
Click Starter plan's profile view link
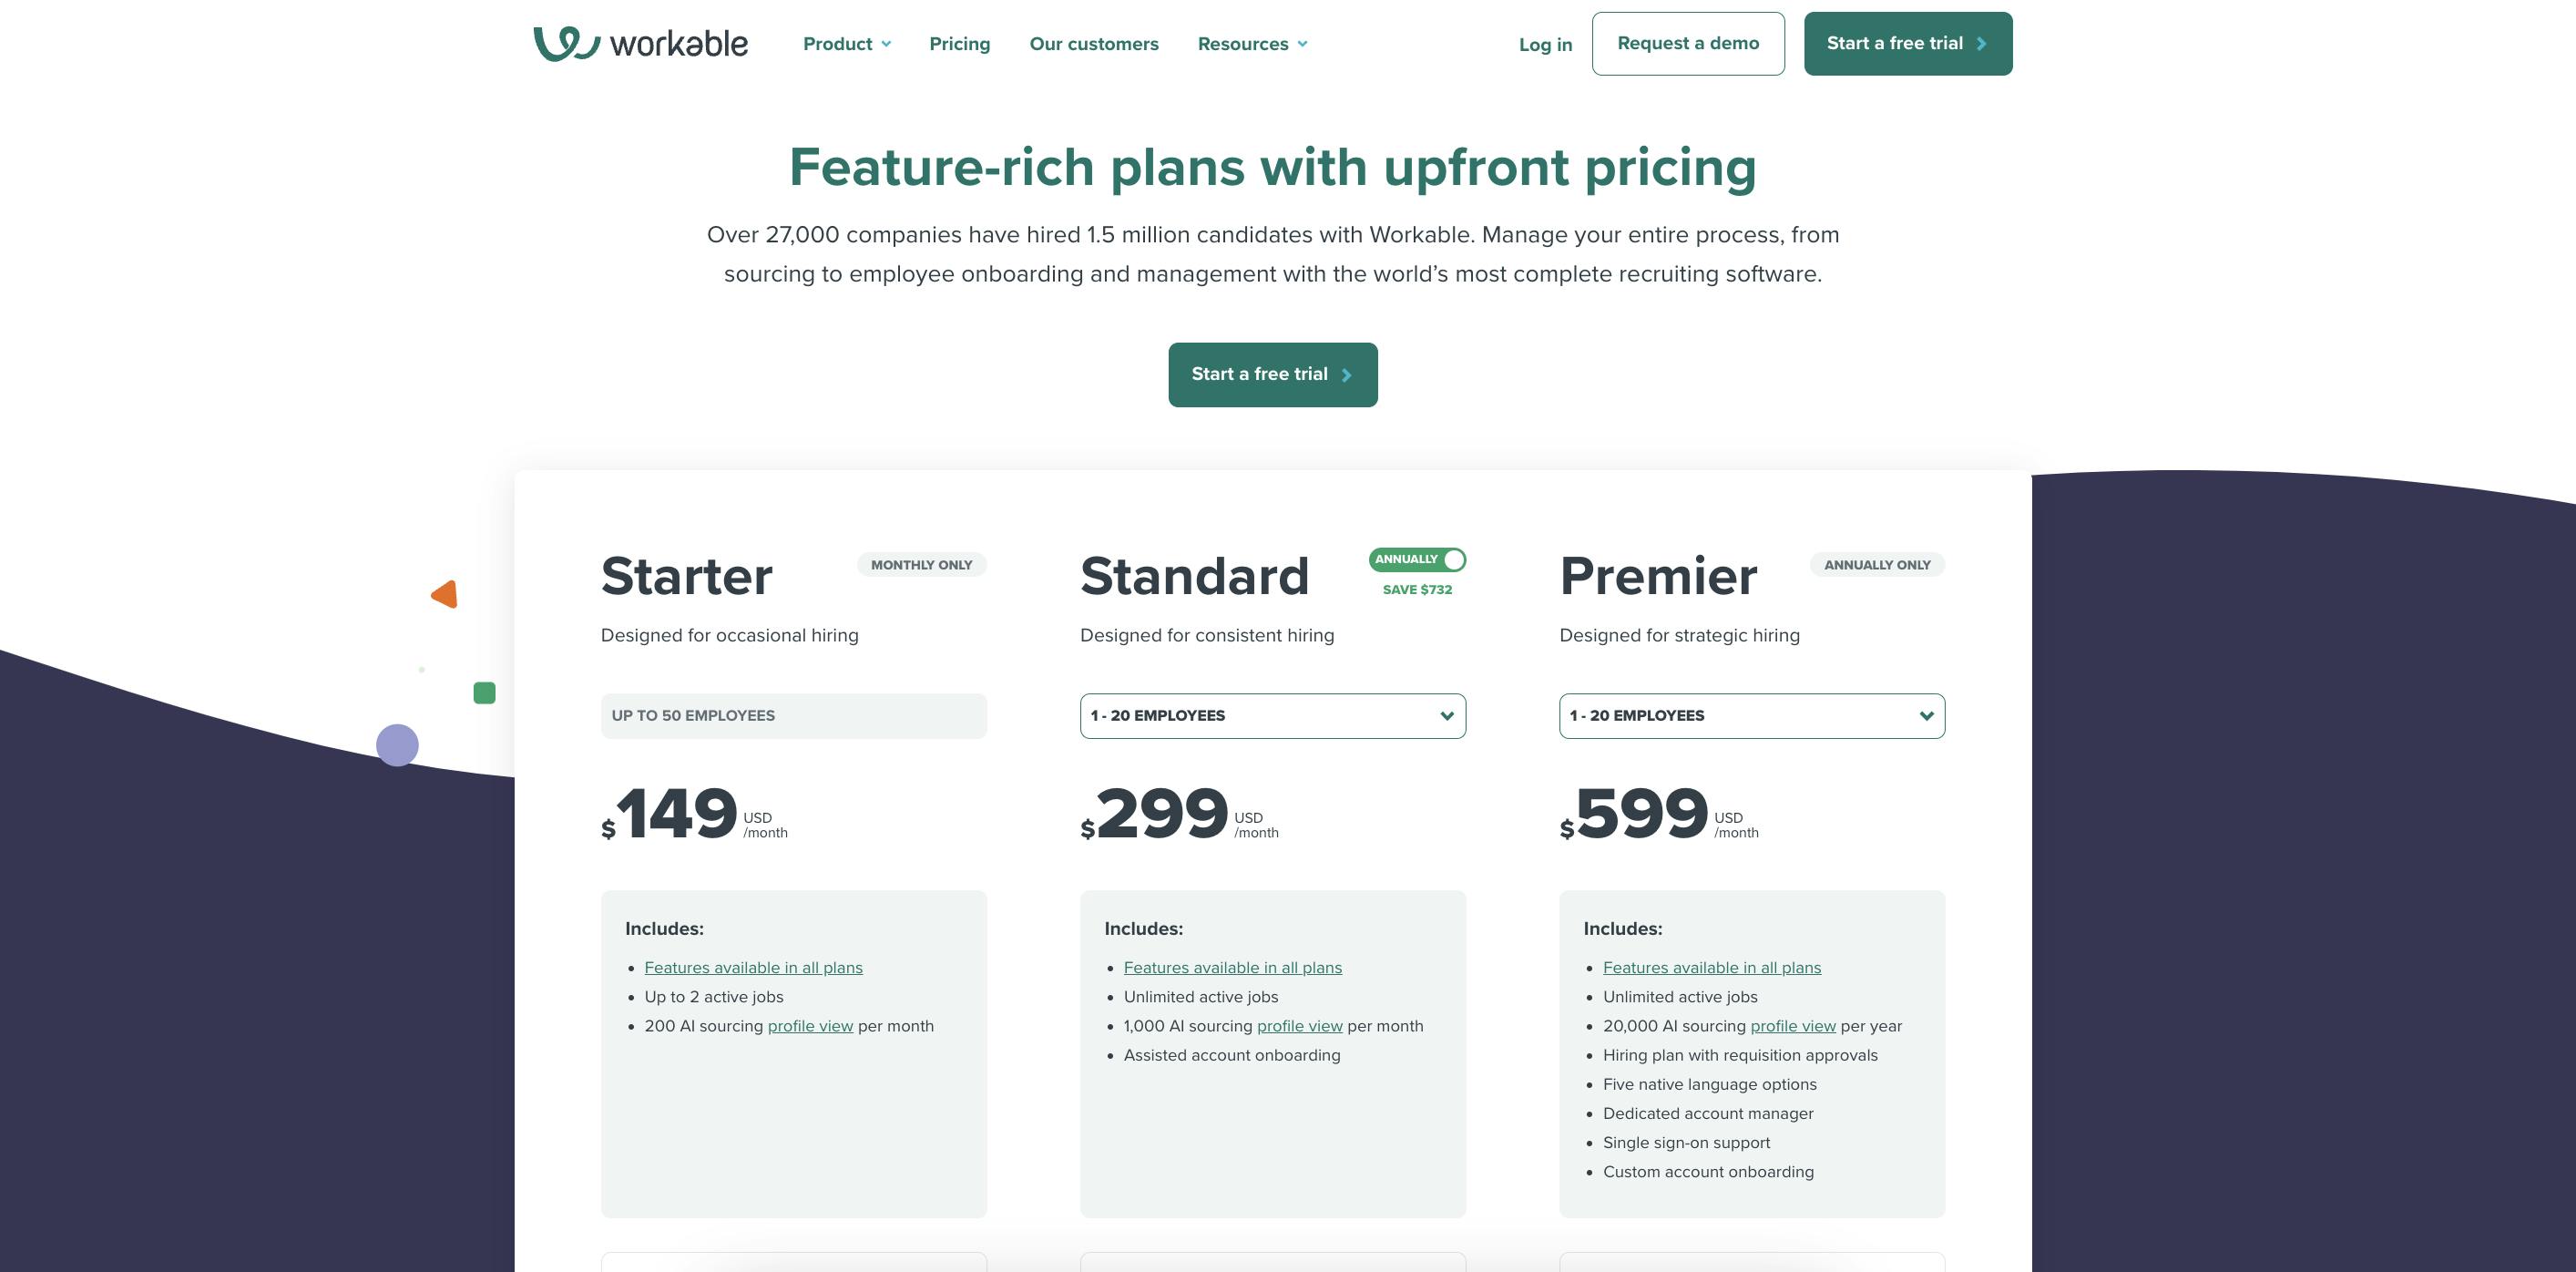tap(810, 1026)
